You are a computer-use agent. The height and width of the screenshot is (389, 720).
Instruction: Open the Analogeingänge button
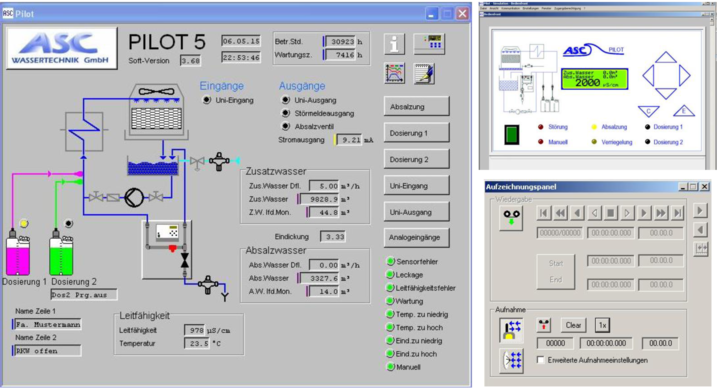click(x=416, y=237)
